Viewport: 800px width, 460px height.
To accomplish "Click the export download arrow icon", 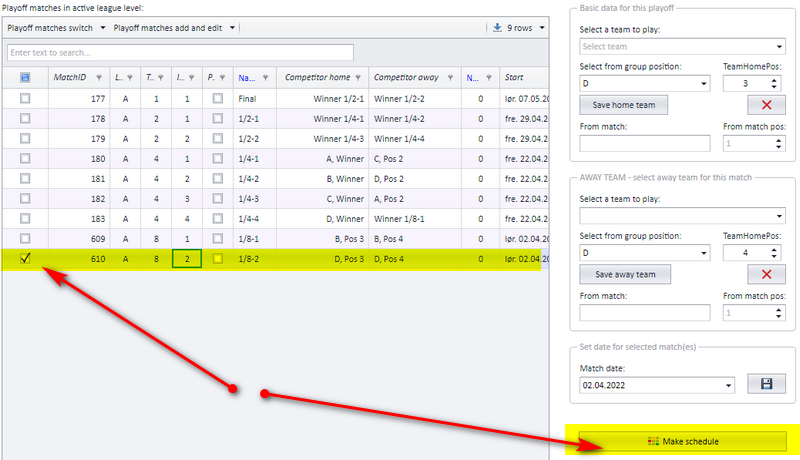I will click(497, 28).
